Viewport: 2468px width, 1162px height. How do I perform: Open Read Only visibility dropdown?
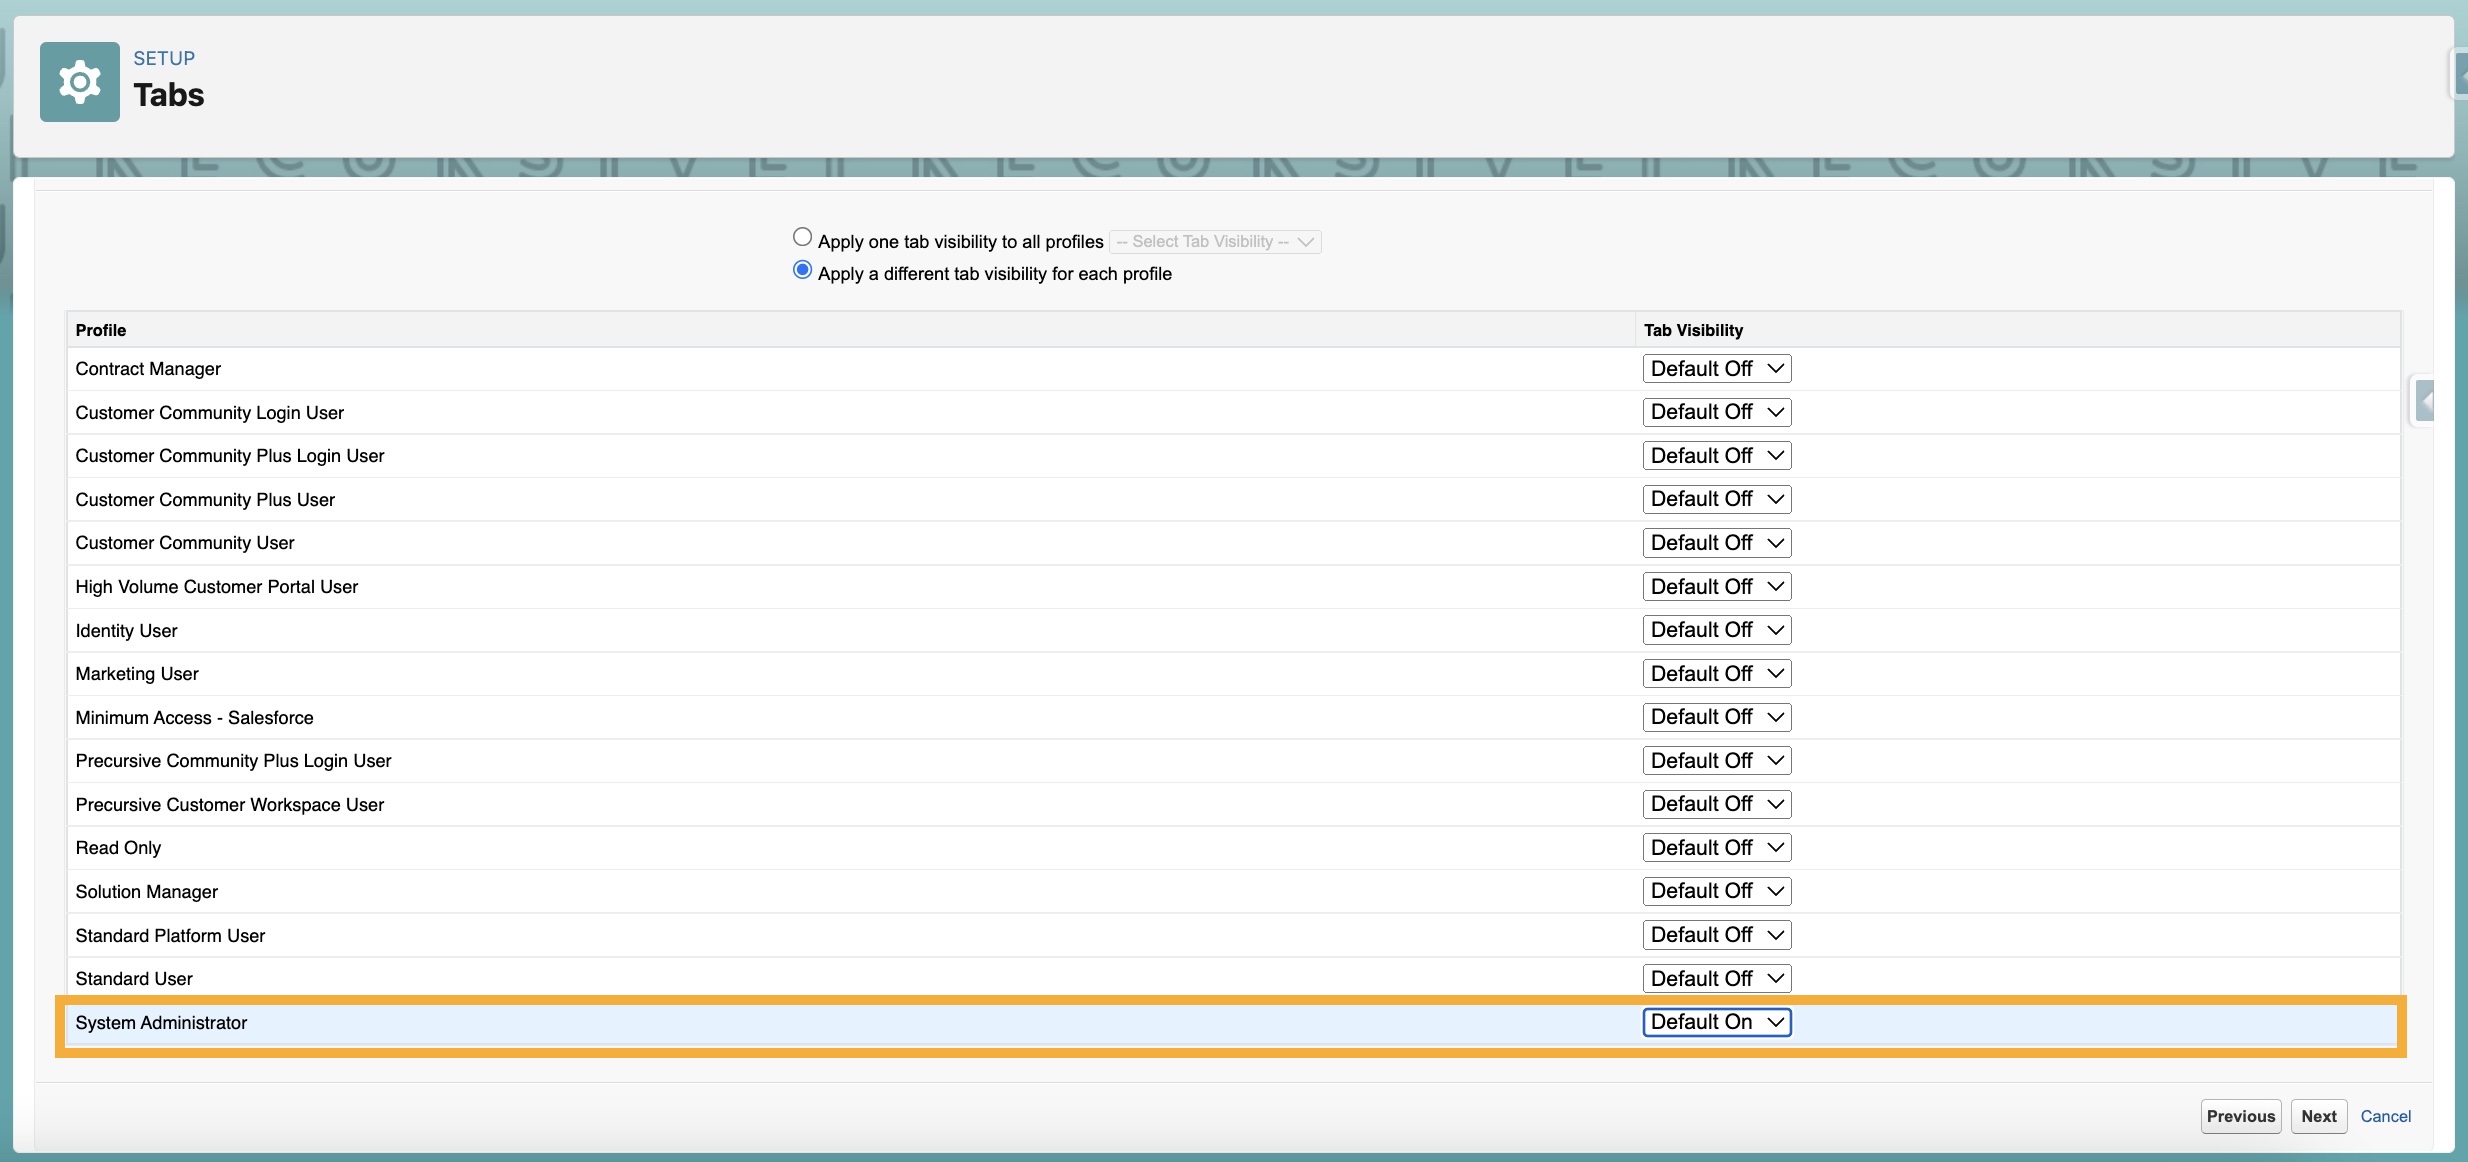(1716, 848)
